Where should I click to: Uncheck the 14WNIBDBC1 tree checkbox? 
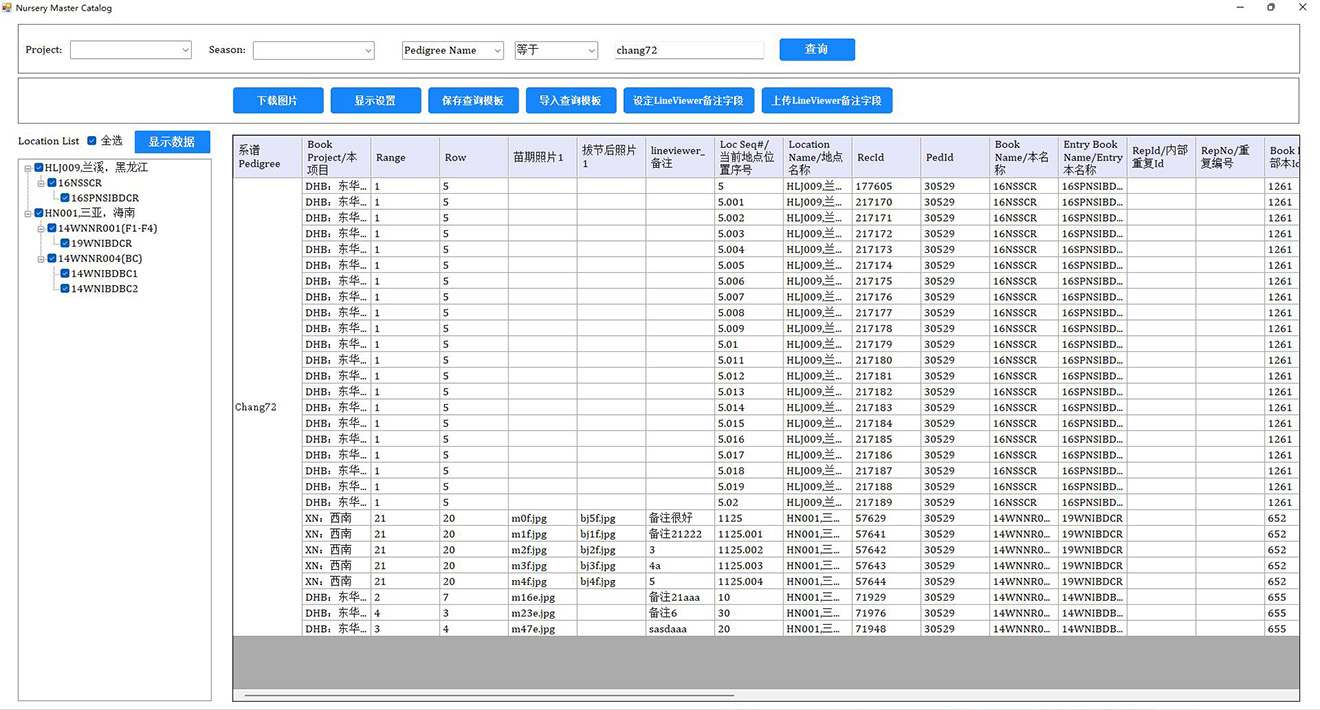coord(65,273)
